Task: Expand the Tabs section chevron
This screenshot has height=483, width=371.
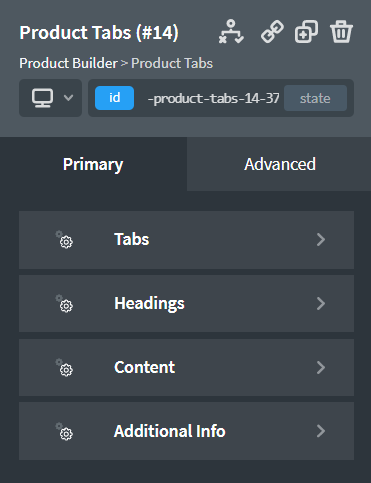Action: point(321,239)
